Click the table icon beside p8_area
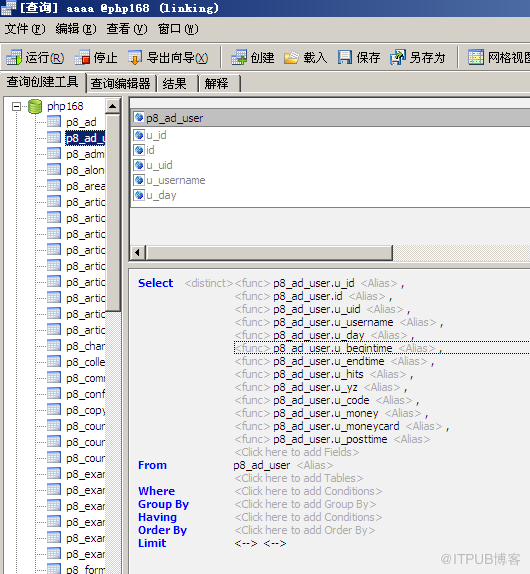The image size is (530, 574). 54,186
